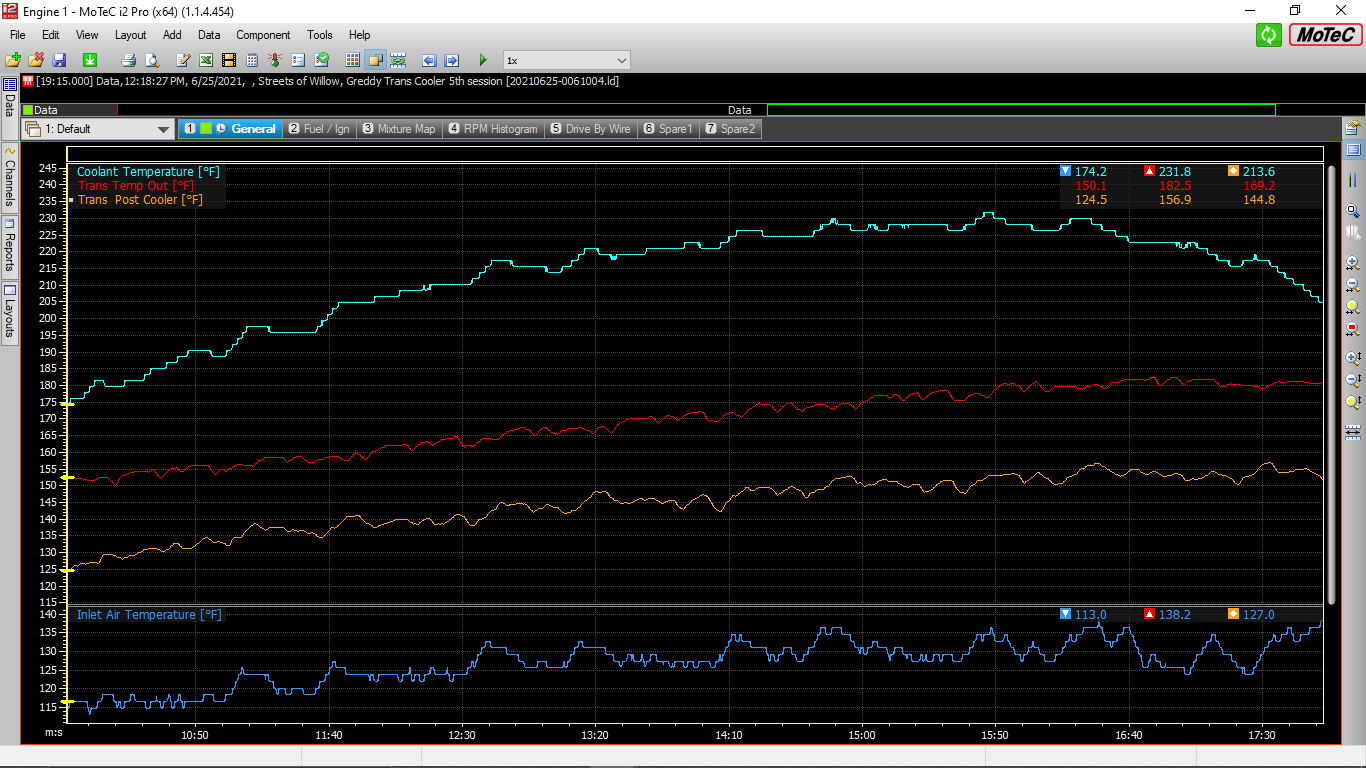Click the horizontal zoom out magnifier
The width and height of the screenshot is (1366, 768).
coord(1353,285)
